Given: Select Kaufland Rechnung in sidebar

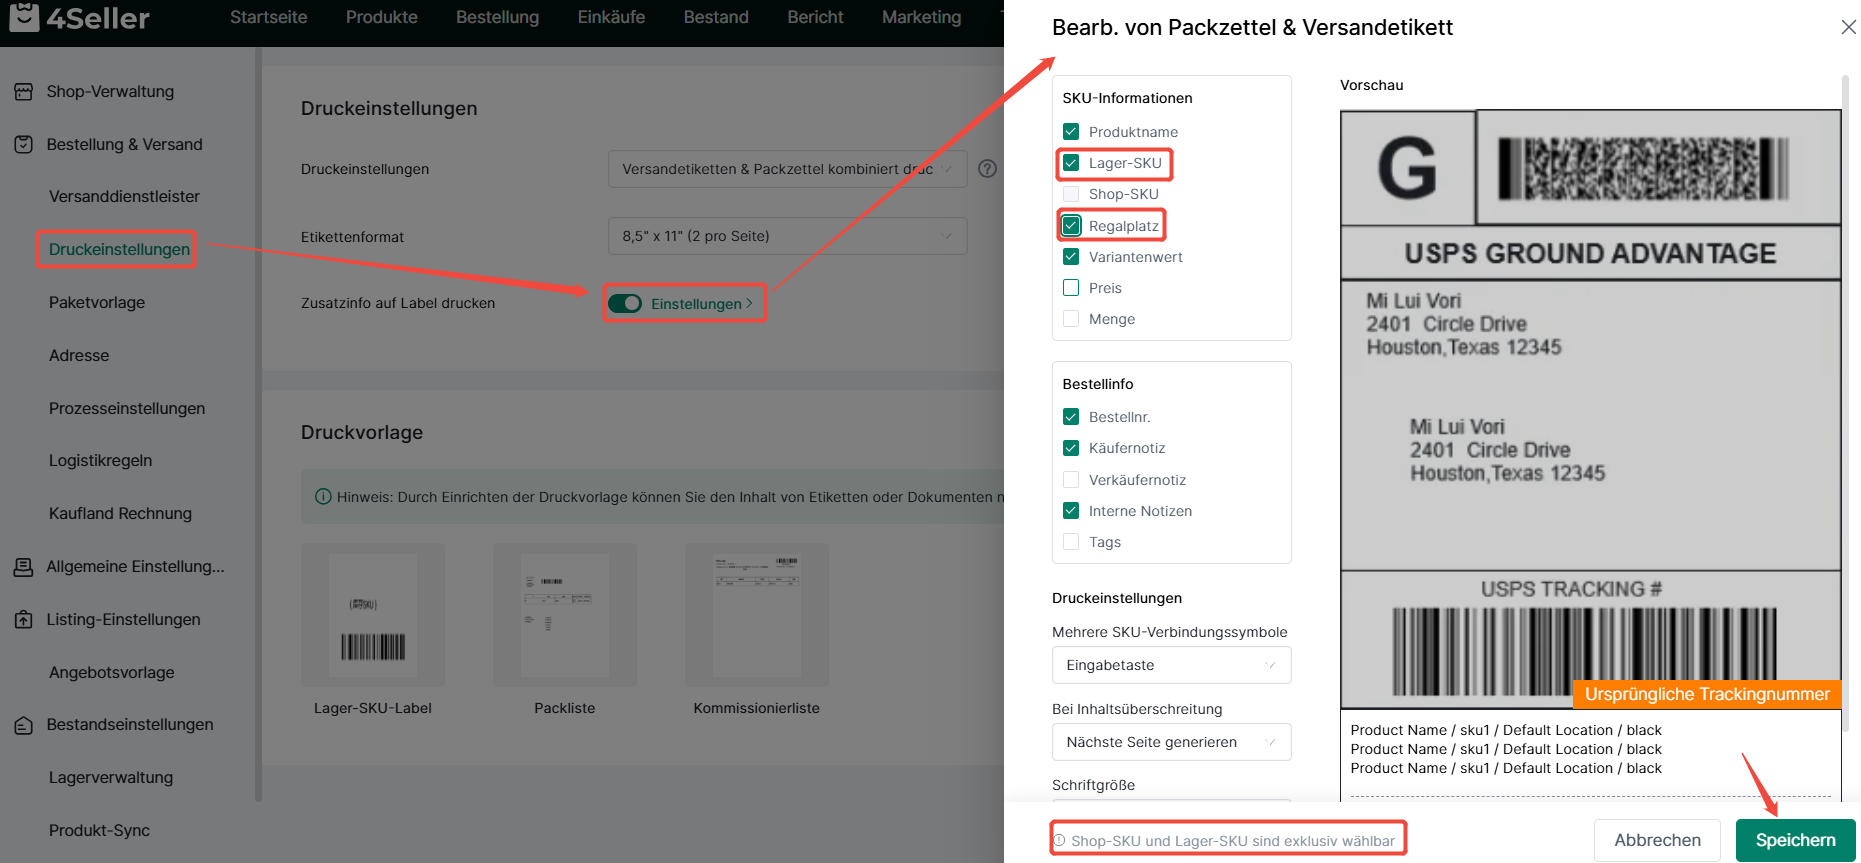Looking at the screenshot, I should point(120,514).
